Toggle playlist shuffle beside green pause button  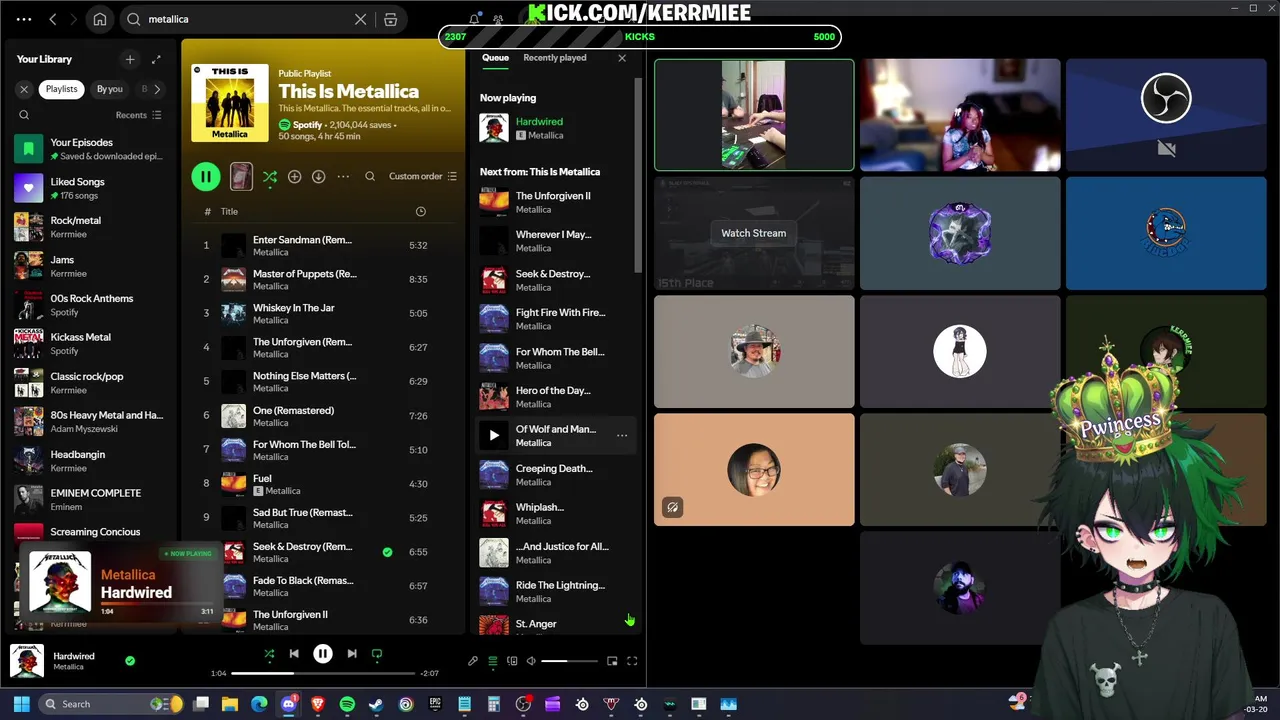[270, 177]
